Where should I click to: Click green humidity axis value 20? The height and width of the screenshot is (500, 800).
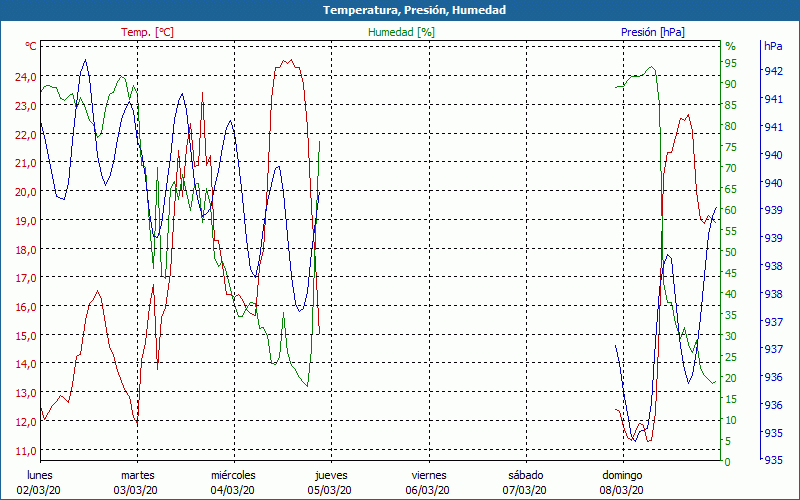pos(731,378)
